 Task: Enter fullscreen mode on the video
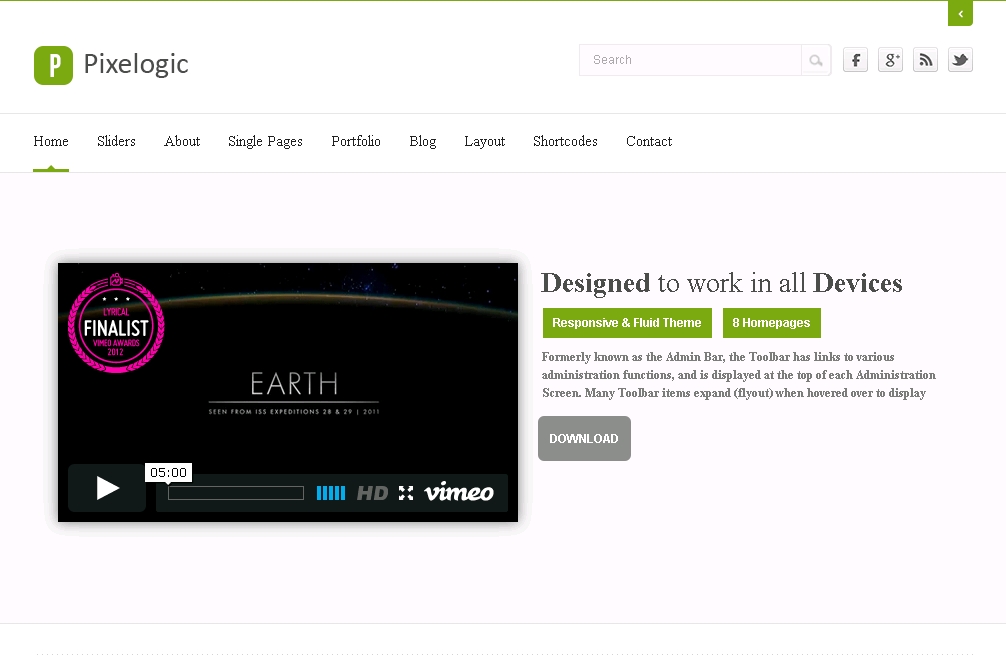pyautogui.click(x=406, y=493)
